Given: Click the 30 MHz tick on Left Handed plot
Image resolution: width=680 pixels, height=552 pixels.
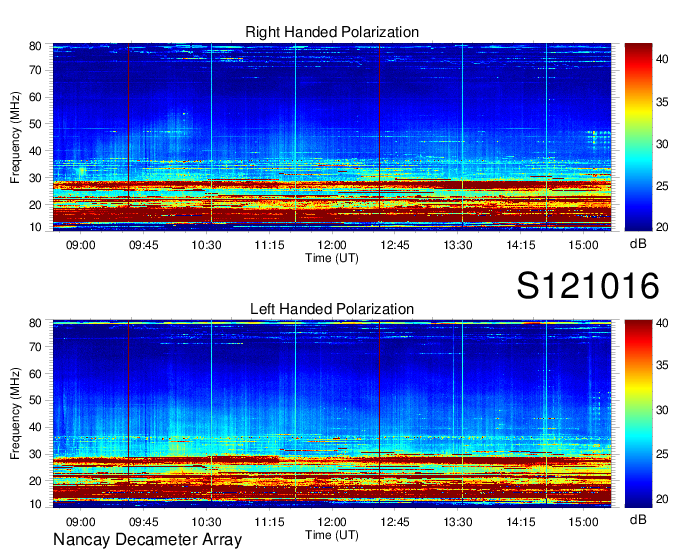Looking at the screenshot, I should (x=35, y=454).
